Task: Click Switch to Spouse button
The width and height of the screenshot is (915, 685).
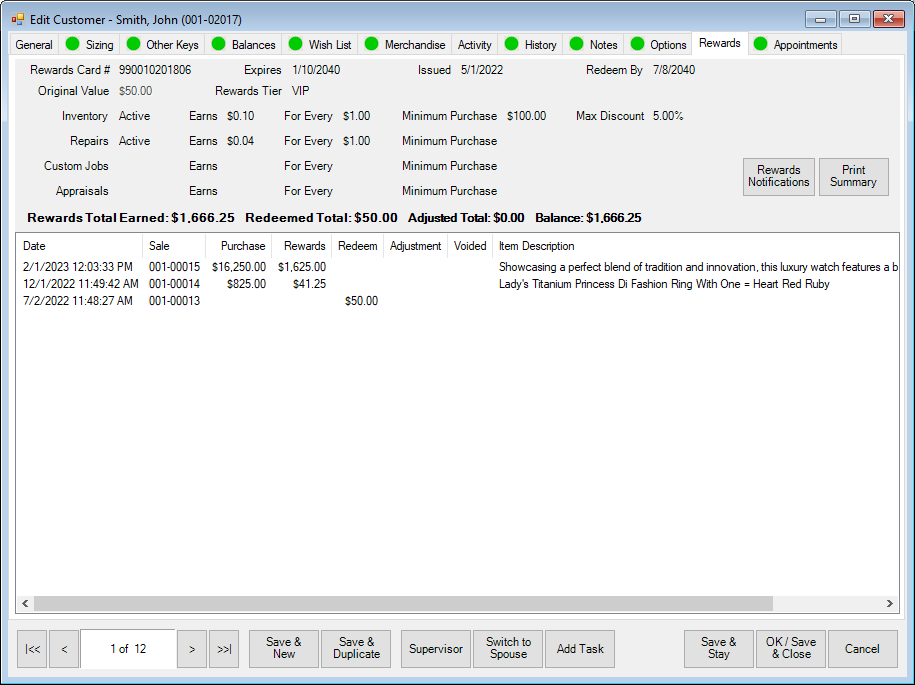Action: point(508,649)
